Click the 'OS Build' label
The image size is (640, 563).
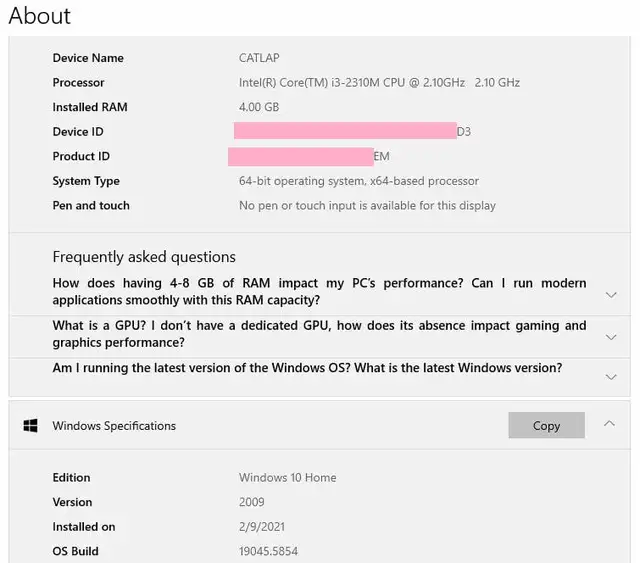coord(75,551)
